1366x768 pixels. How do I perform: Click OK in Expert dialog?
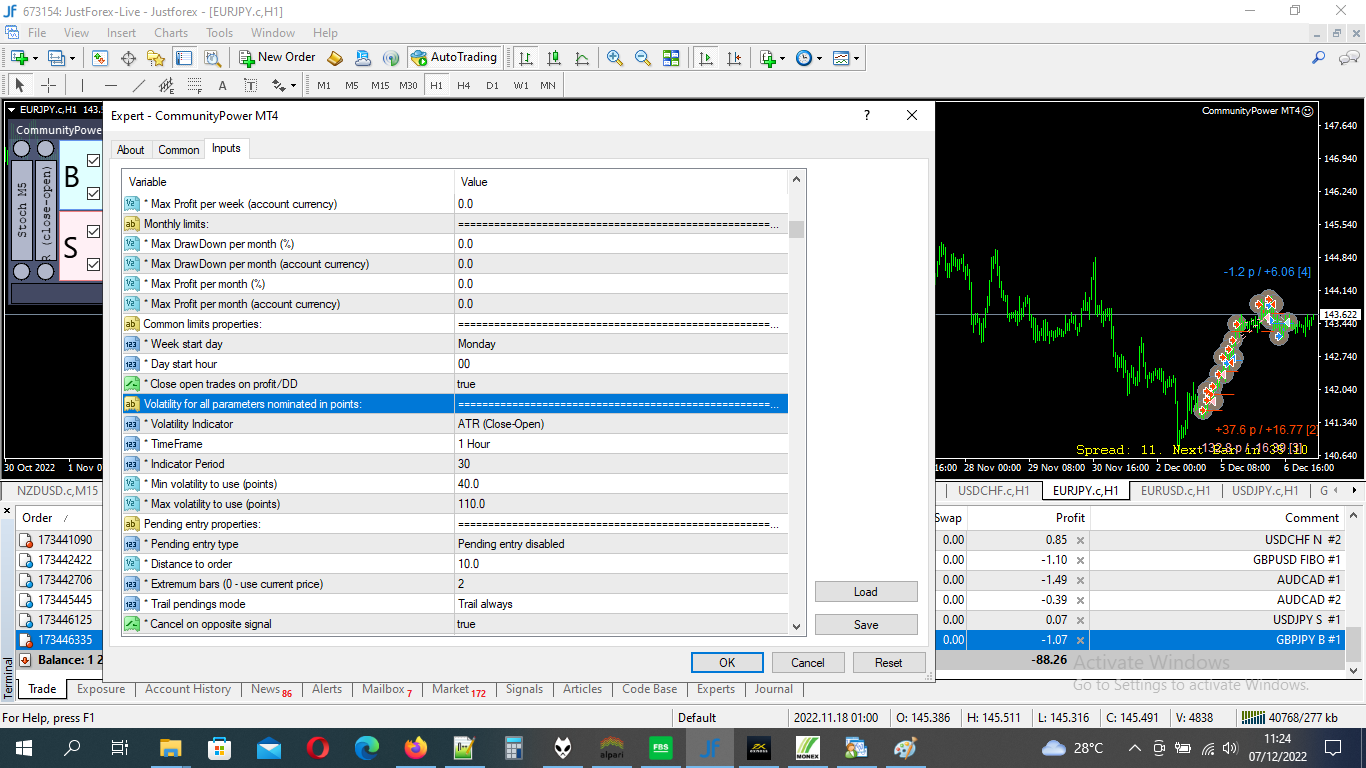coord(727,662)
